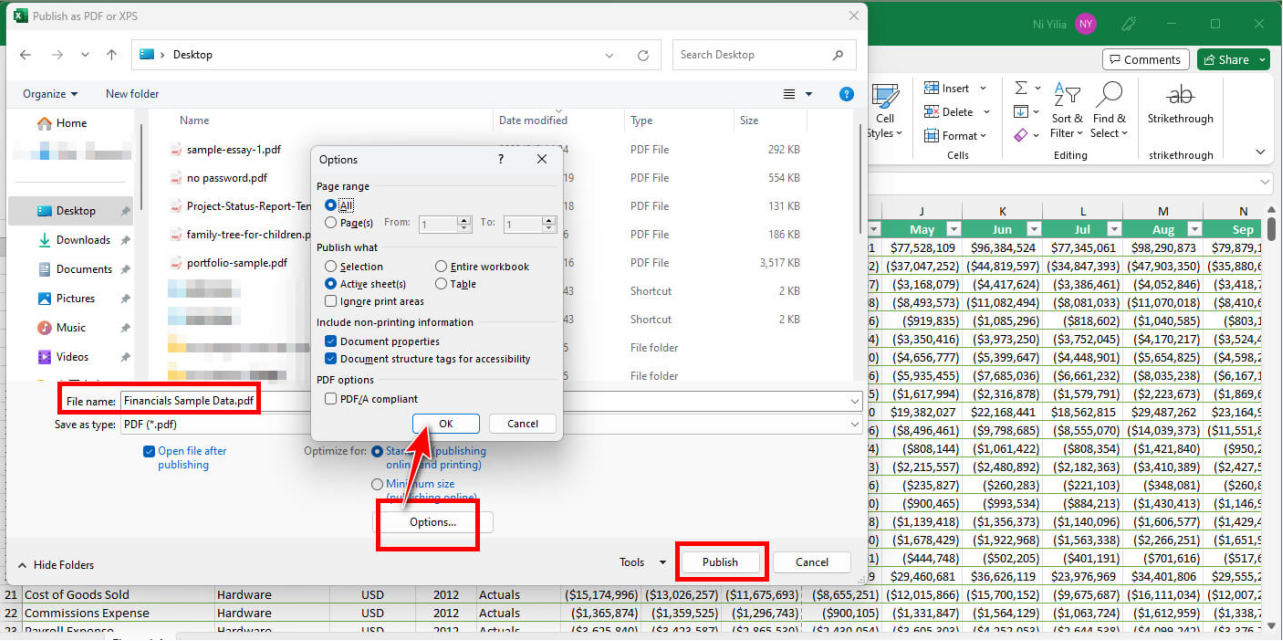Click Ni Yilia account avatar

tap(1086, 23)
